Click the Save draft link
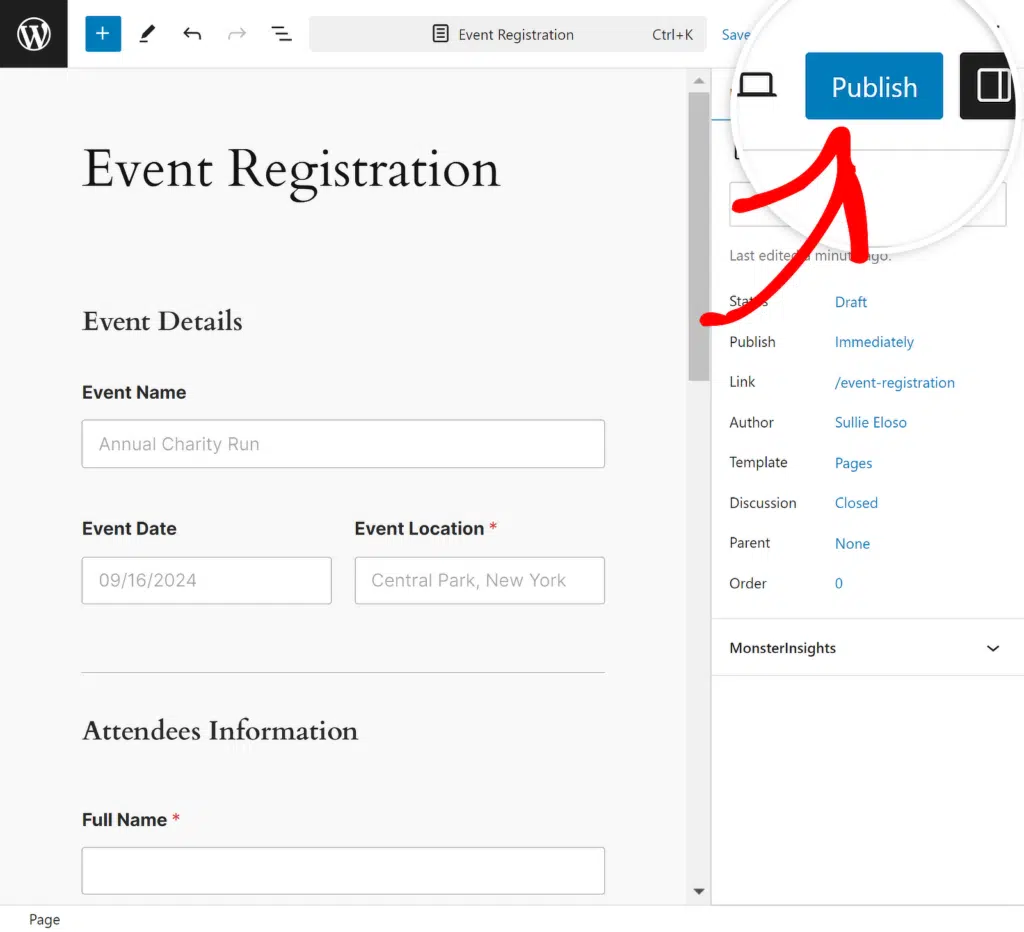 click(736, 35)
